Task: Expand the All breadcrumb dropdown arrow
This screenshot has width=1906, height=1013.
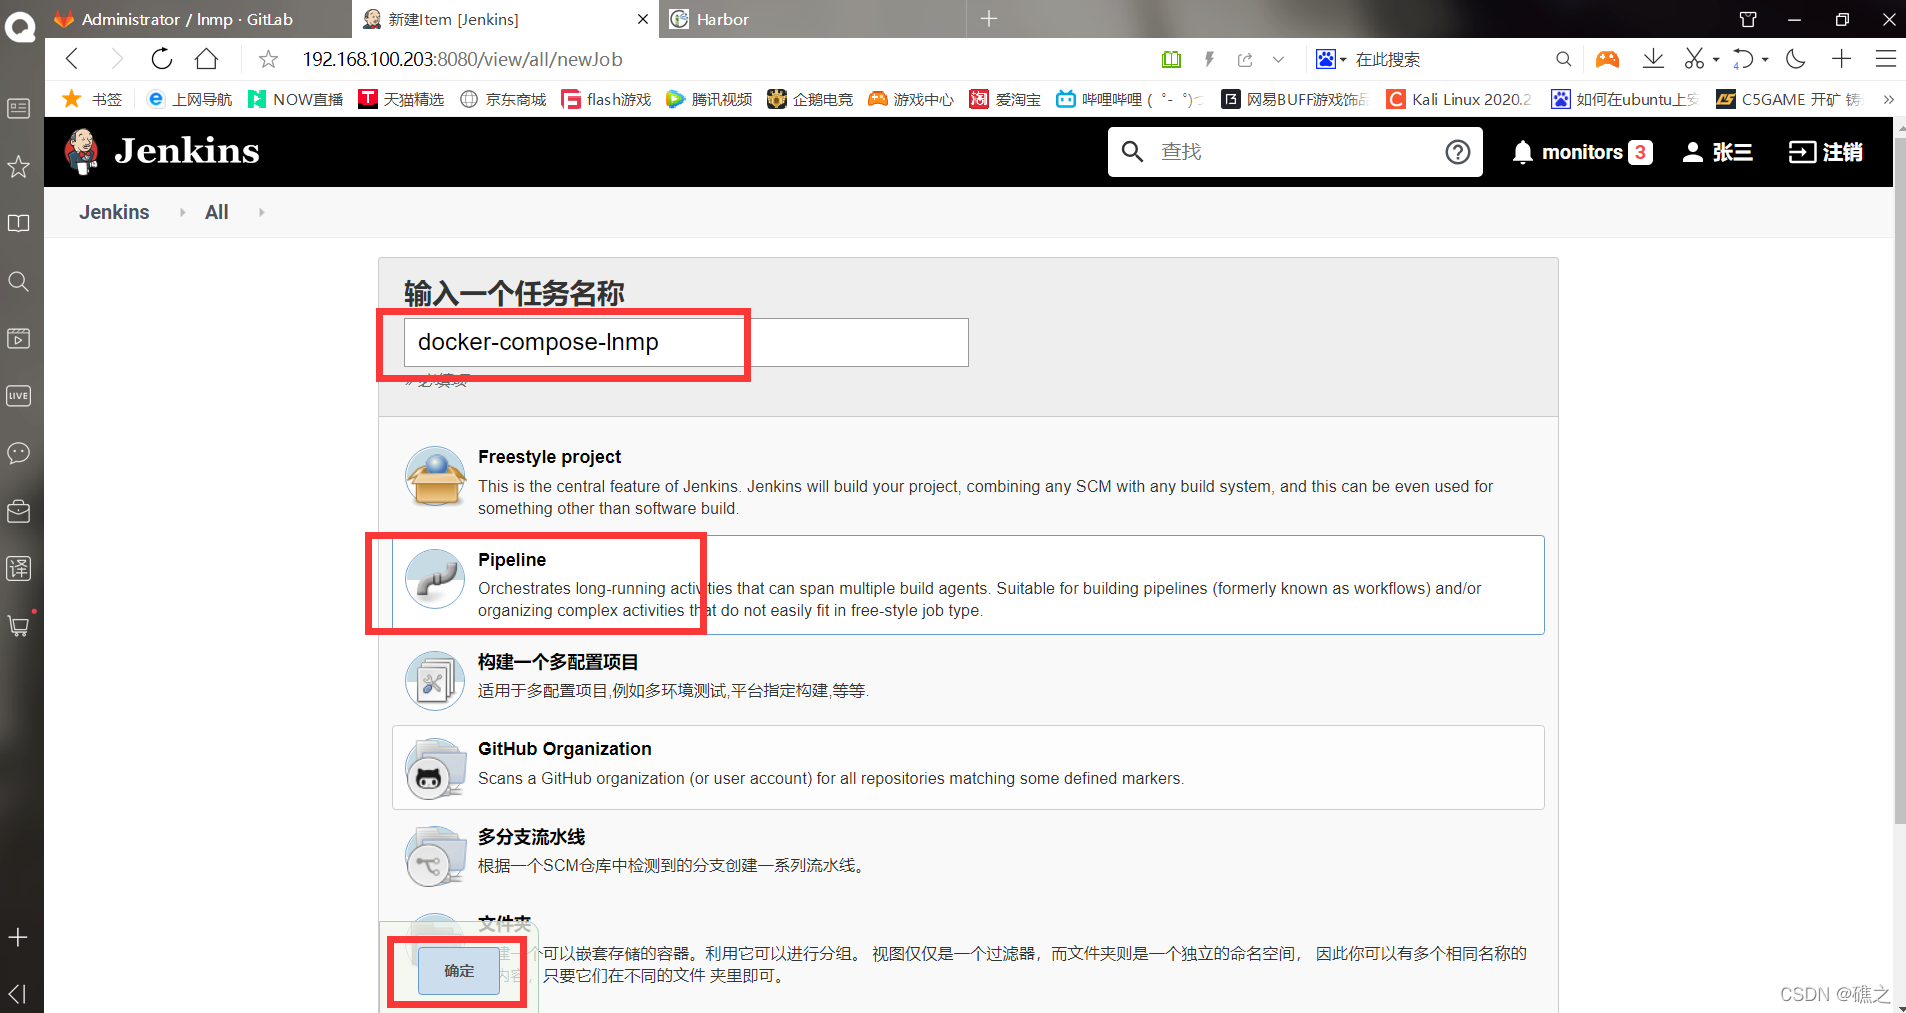Action: point(261,212)
